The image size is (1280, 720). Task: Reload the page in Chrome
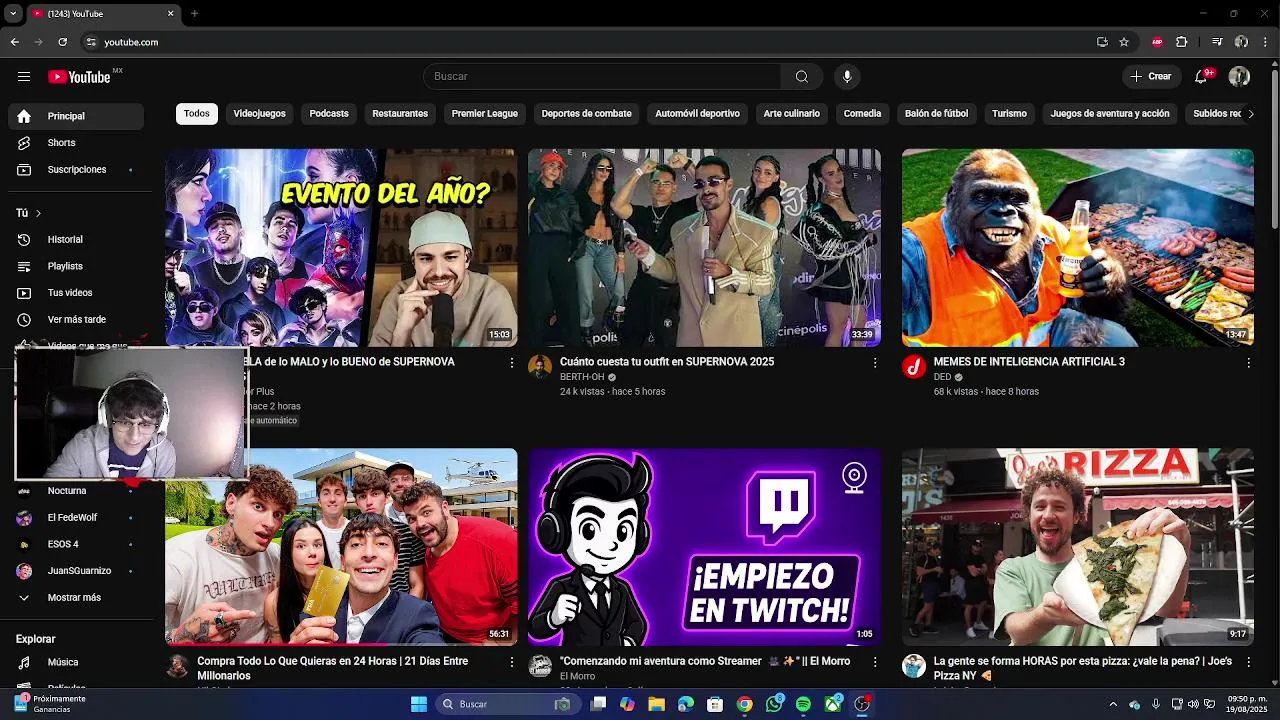(62, 42)
